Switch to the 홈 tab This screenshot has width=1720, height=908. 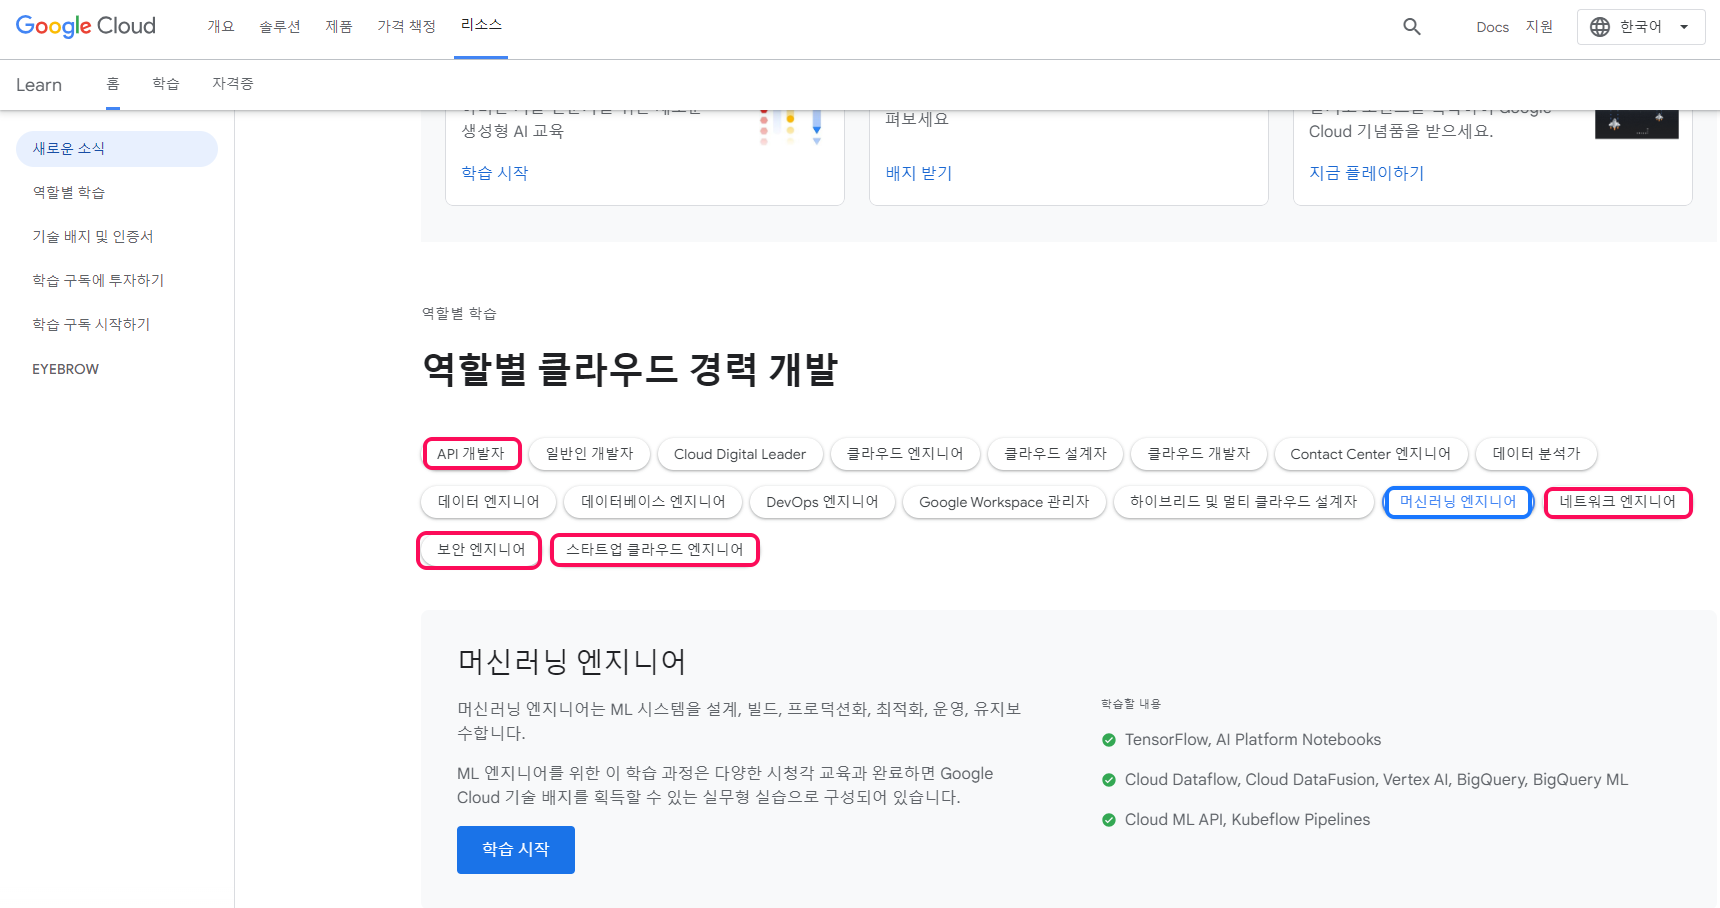(113, 84)
